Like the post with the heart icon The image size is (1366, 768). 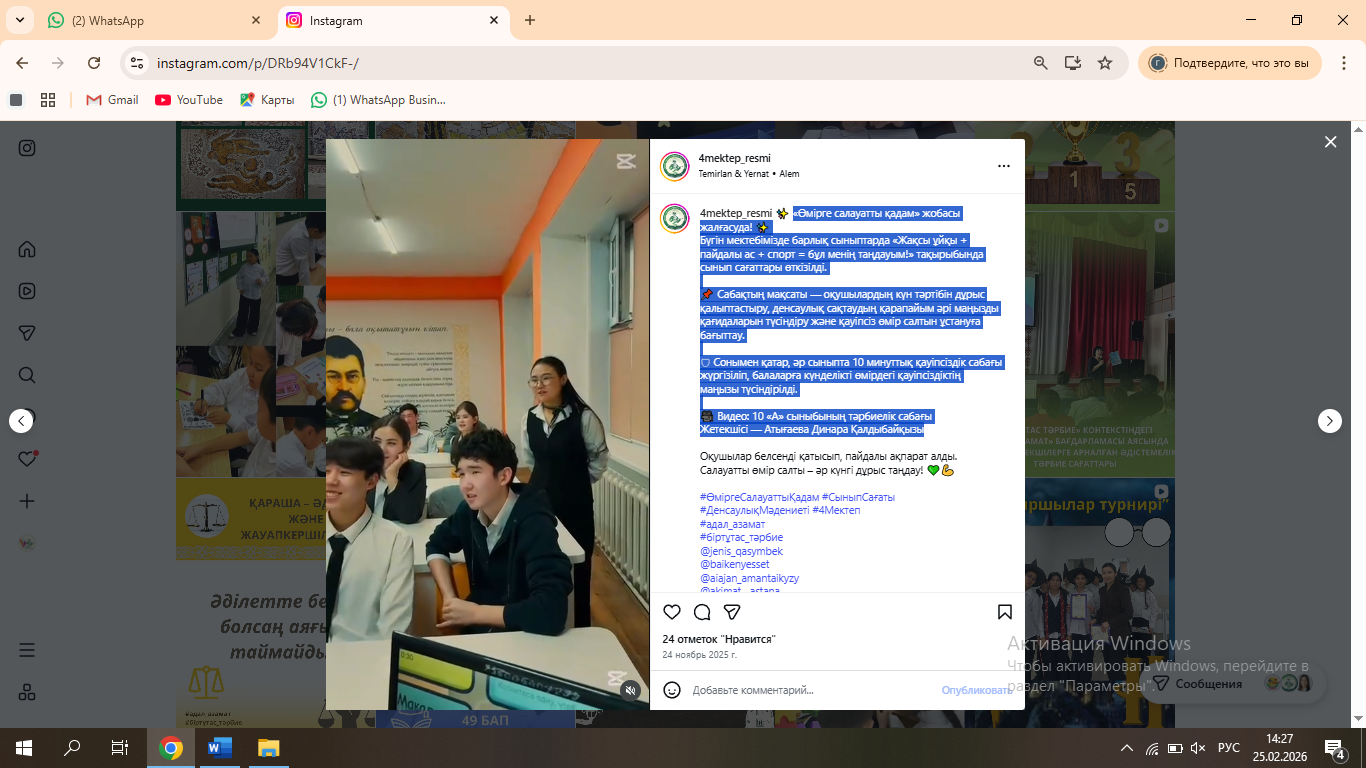[x=672, y=612]
